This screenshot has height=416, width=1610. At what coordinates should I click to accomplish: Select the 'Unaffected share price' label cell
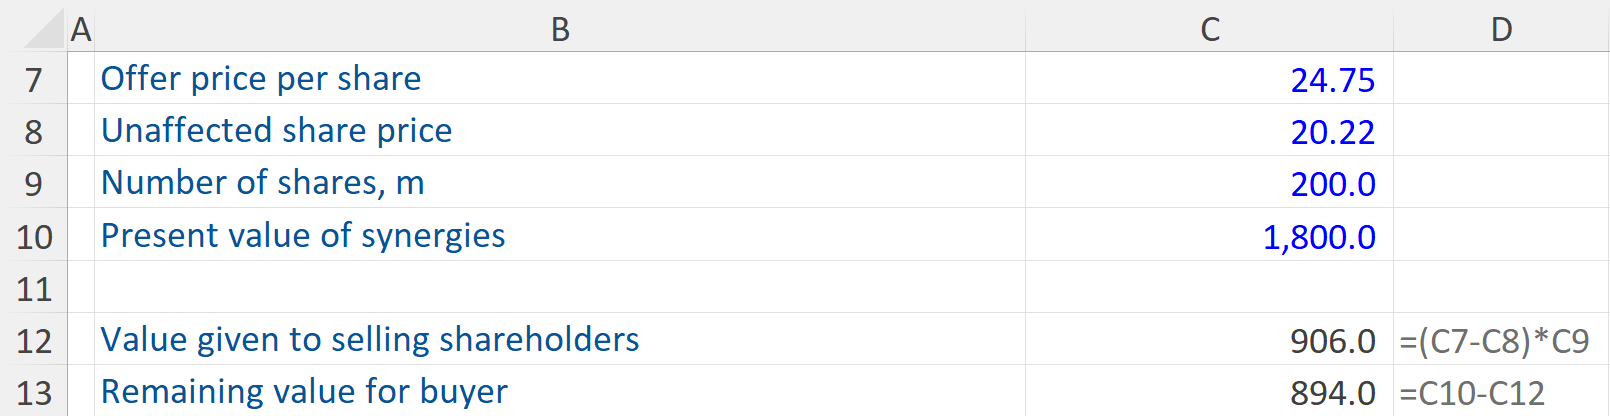[x=277, y=131]
